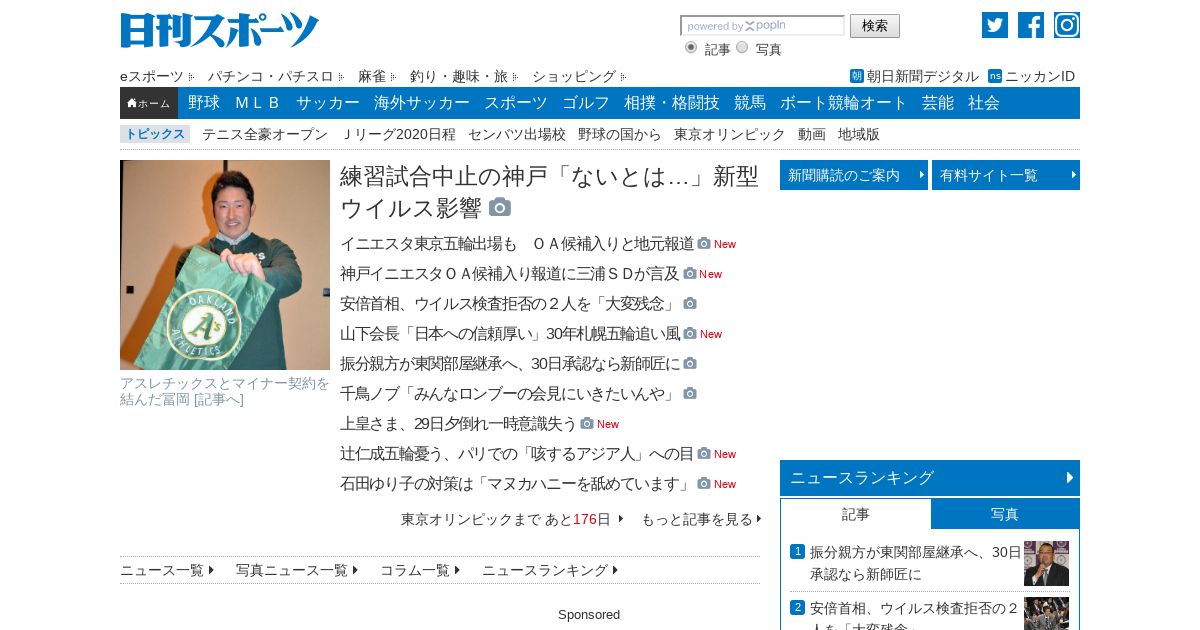This screenshot has width=1200, height=630.
Task: Expand the 麻雀 menu arrow
Action: 393,76
